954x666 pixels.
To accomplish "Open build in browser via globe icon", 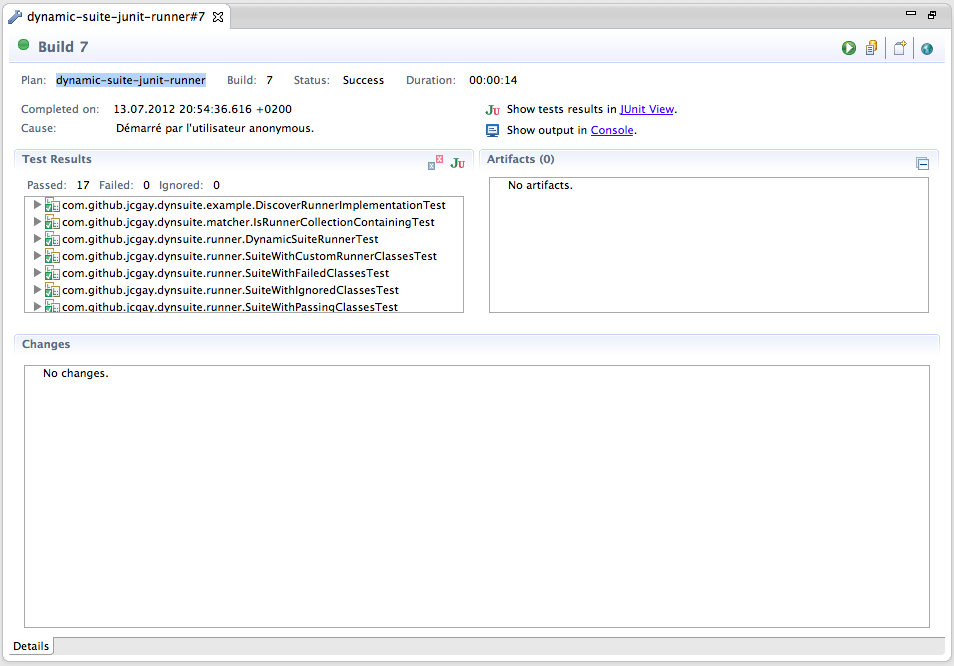I will click(927, 49).
